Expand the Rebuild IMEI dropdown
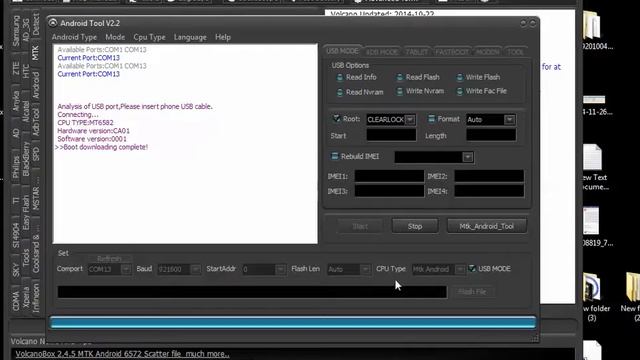The width and height of the screenshot is (640, 360). point(468,157)
